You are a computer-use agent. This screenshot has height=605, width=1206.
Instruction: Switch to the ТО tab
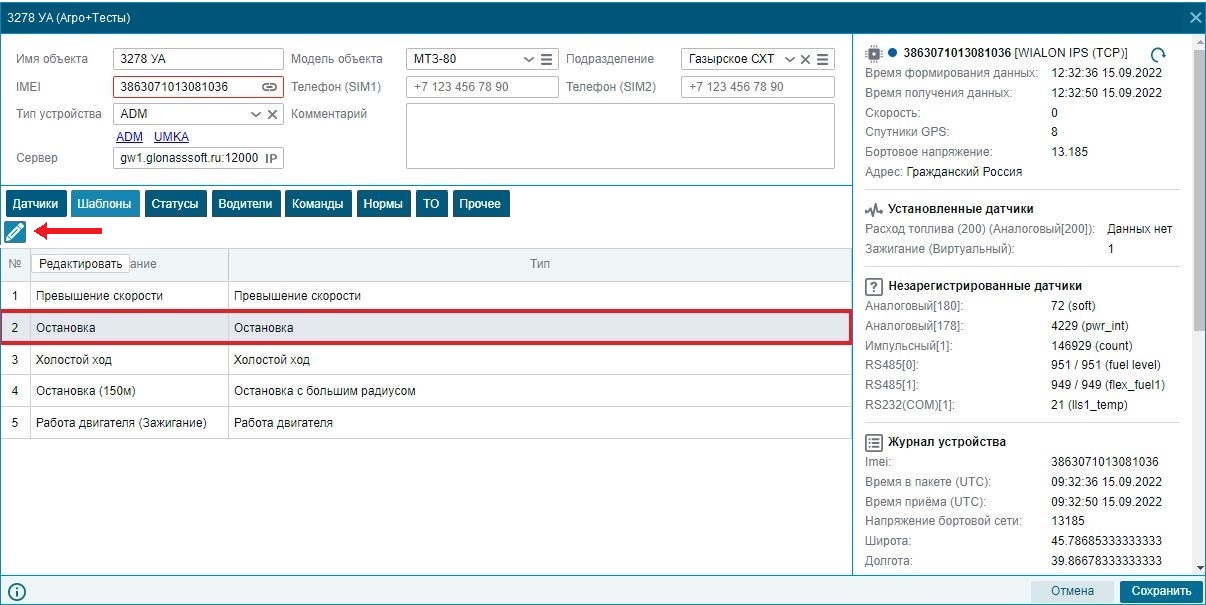(x=431, y=203)
